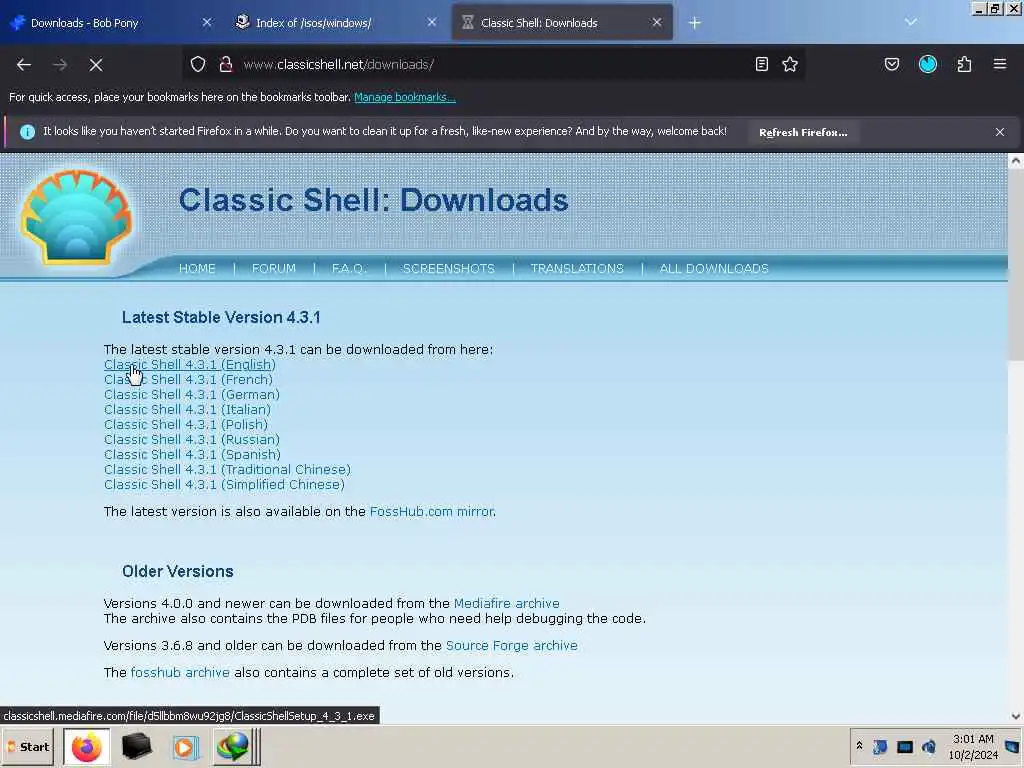The width and height of the screenshot is (1024, 768).
Task: Click Firefox icon in the taskbar
Action: tap(86, 746)
